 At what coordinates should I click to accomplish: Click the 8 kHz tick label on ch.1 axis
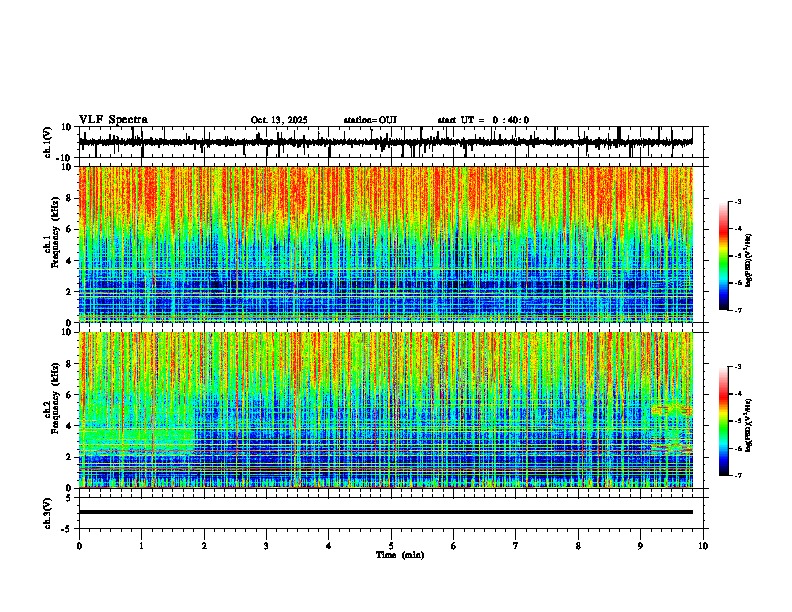[x=71, y=198]
